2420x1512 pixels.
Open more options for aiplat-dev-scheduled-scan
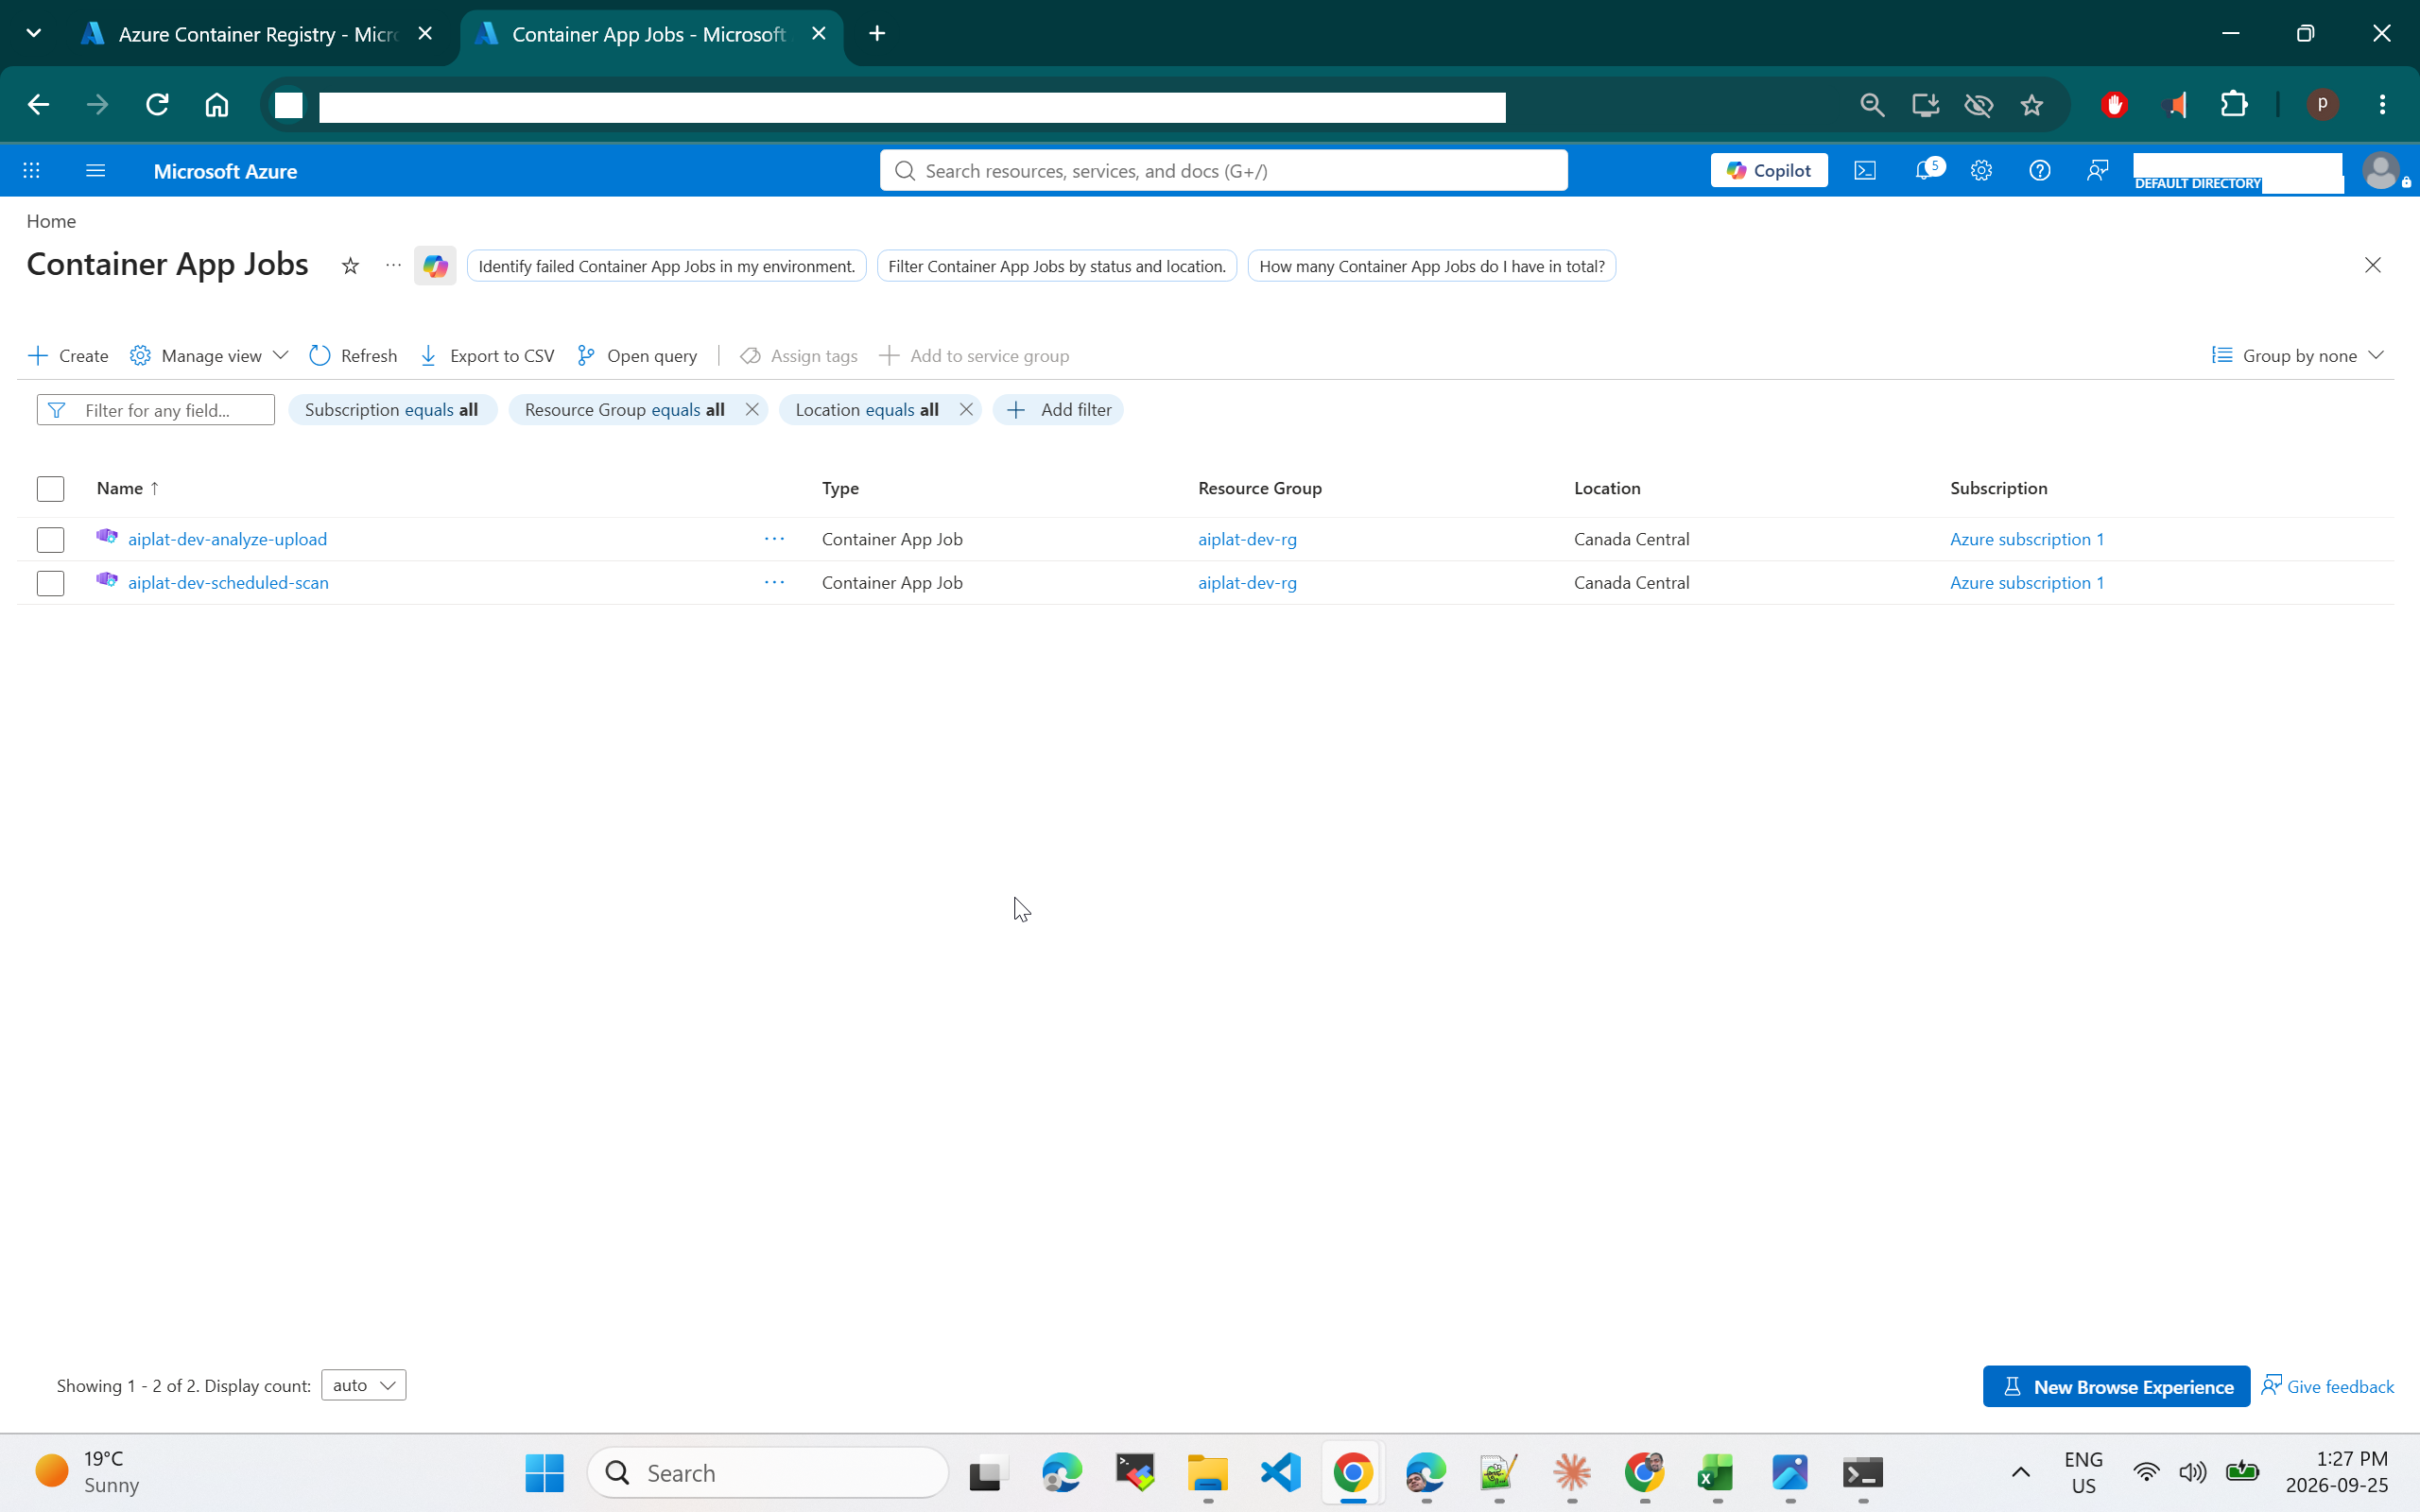click(774, 583)
